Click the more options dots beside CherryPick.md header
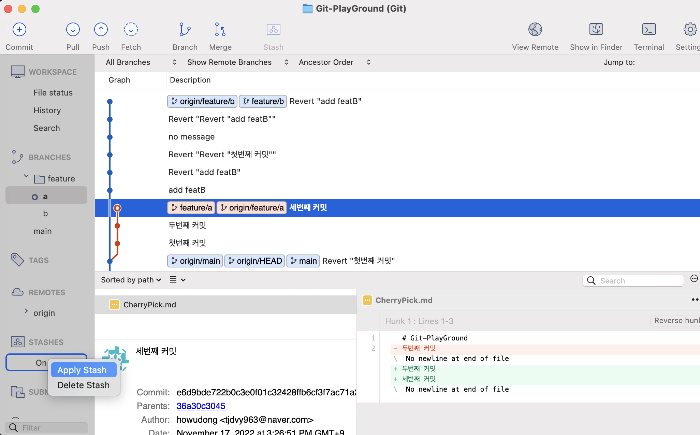 695,300
